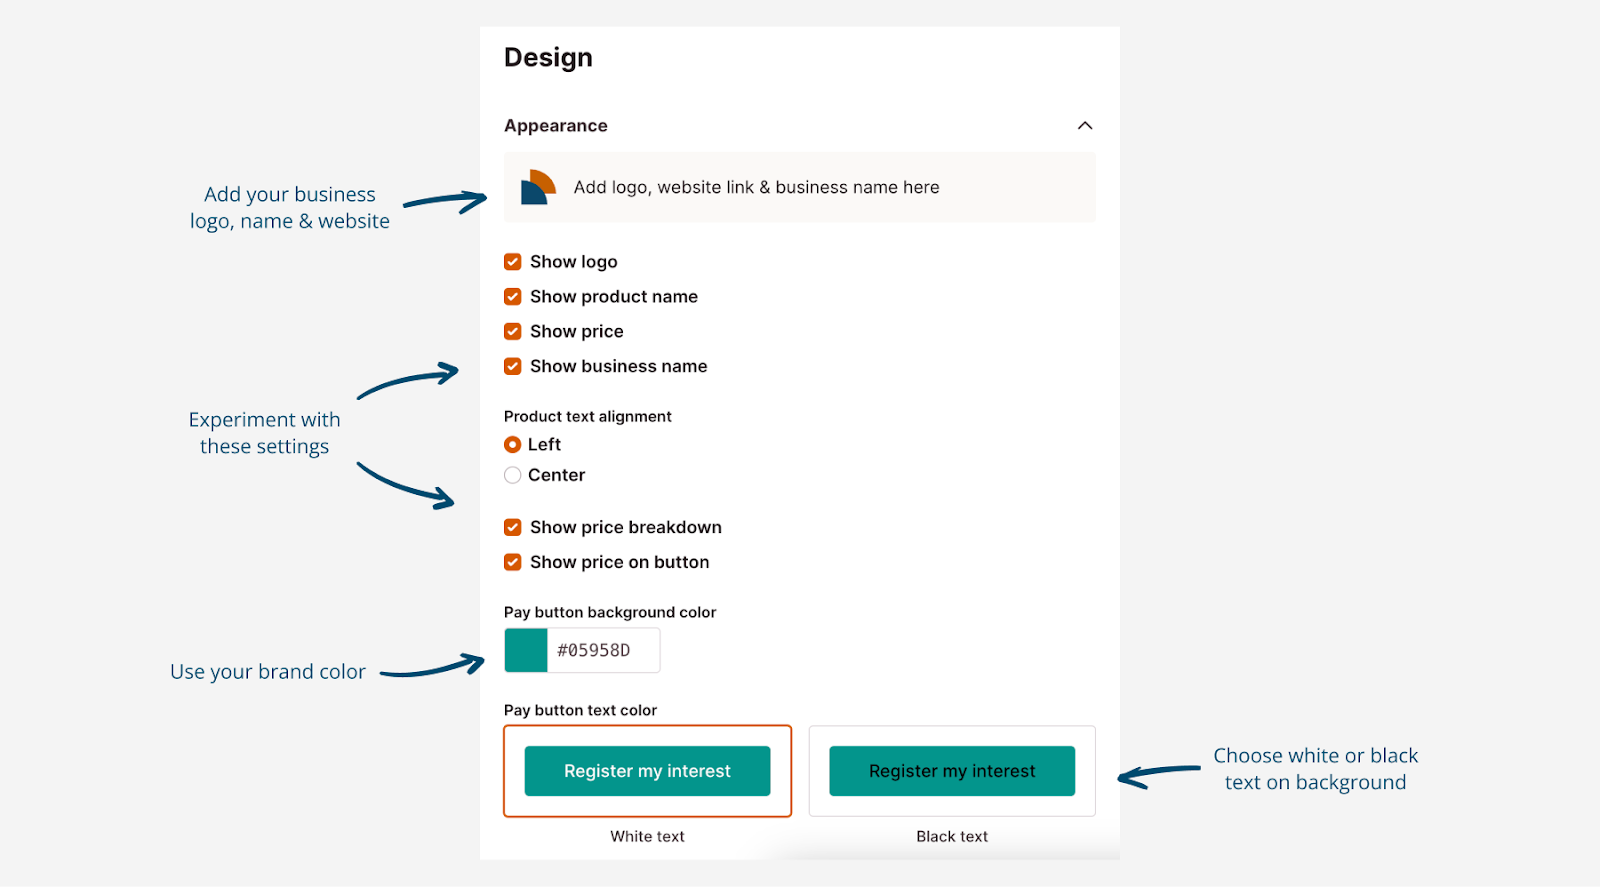Screen dimensions: 1600x887
Task: Collapse the Appearance section chevron
Action: (x=1084, y=126)
